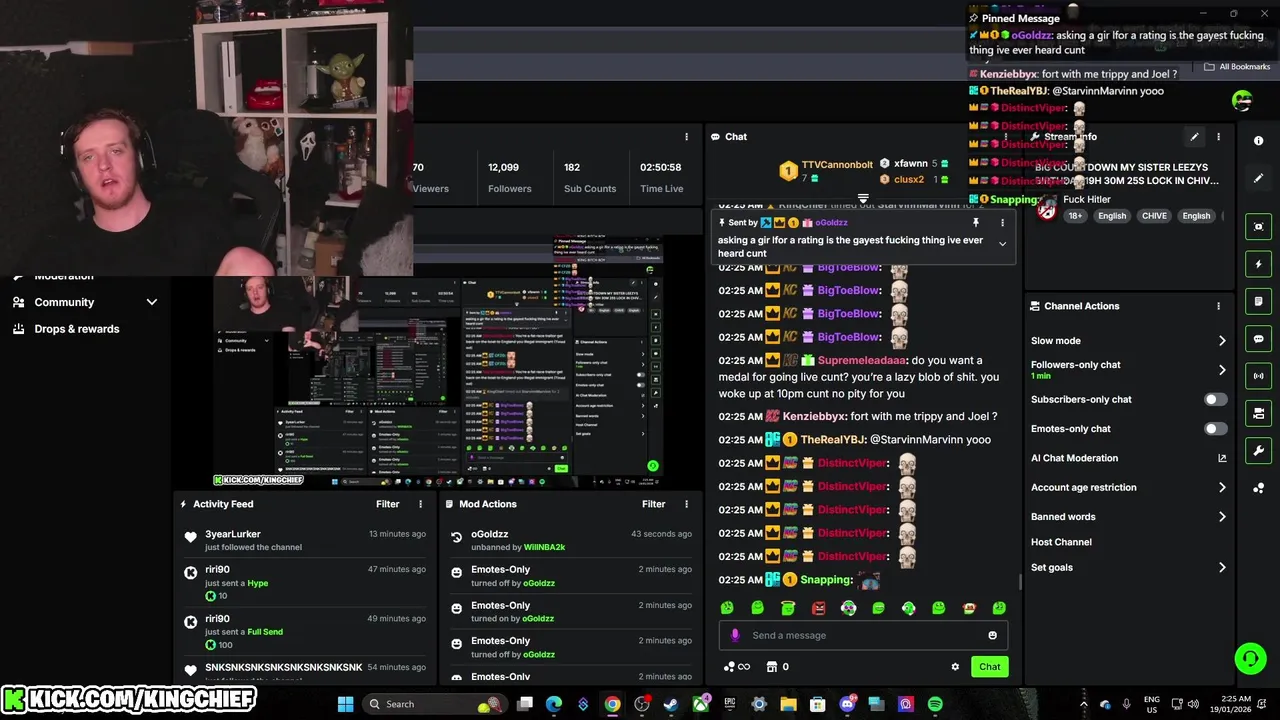The height and width of the screenshot is (720, 1280).
Task: Click the green Chat send button
Action: pos(989,667)
